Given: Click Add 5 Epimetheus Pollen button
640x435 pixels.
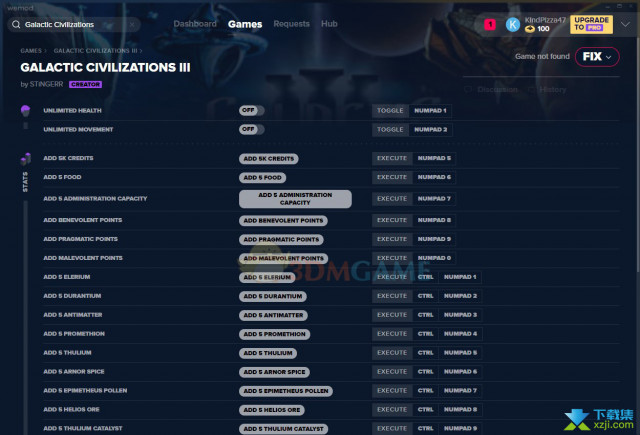Looking at the screenshot, I should tap(286, 391).
